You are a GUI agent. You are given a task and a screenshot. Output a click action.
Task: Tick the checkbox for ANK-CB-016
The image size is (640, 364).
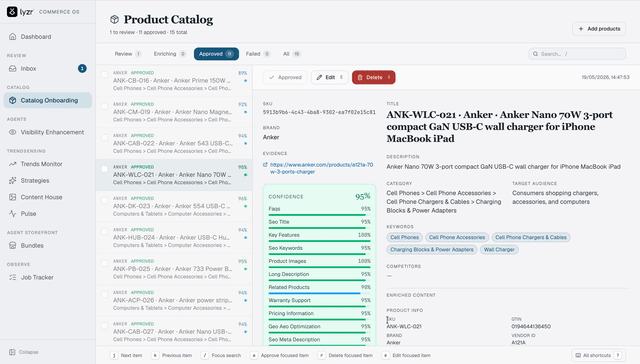click(104, 75)
